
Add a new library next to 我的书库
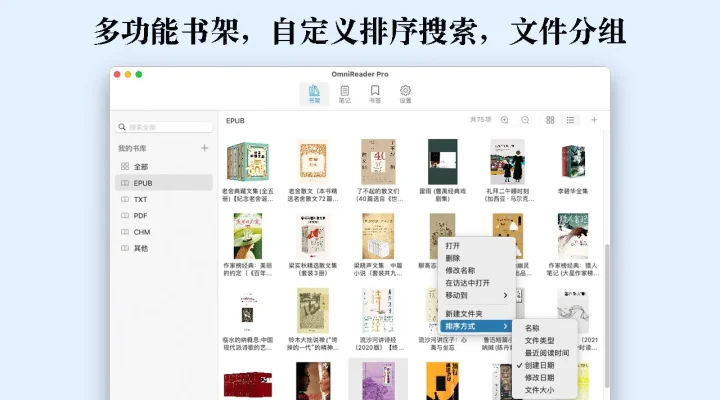pos(204,148)
